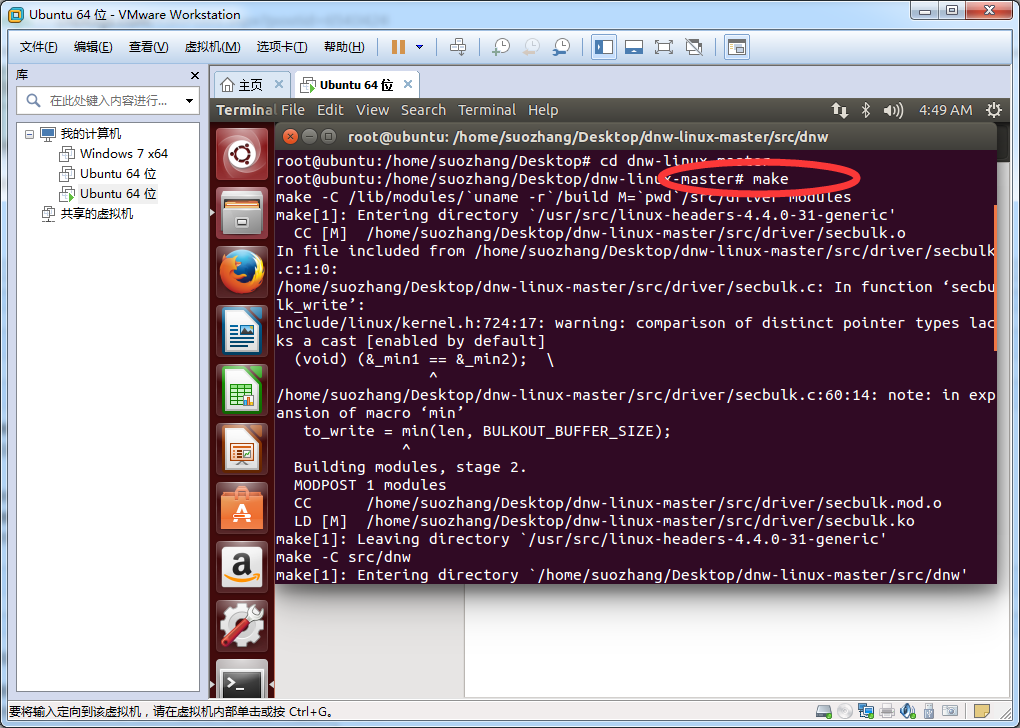Open the 文件(F) menu
Image resolution: width=1020 pixels, height=728 pixels.
click(x=38, y=47)
